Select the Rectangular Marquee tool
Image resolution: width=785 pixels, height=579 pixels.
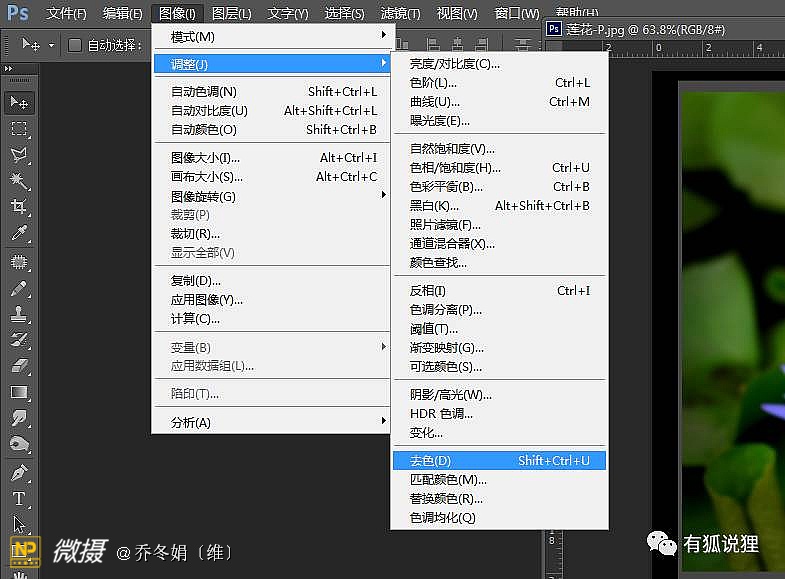pyautogui.click(x=19, y=128)
